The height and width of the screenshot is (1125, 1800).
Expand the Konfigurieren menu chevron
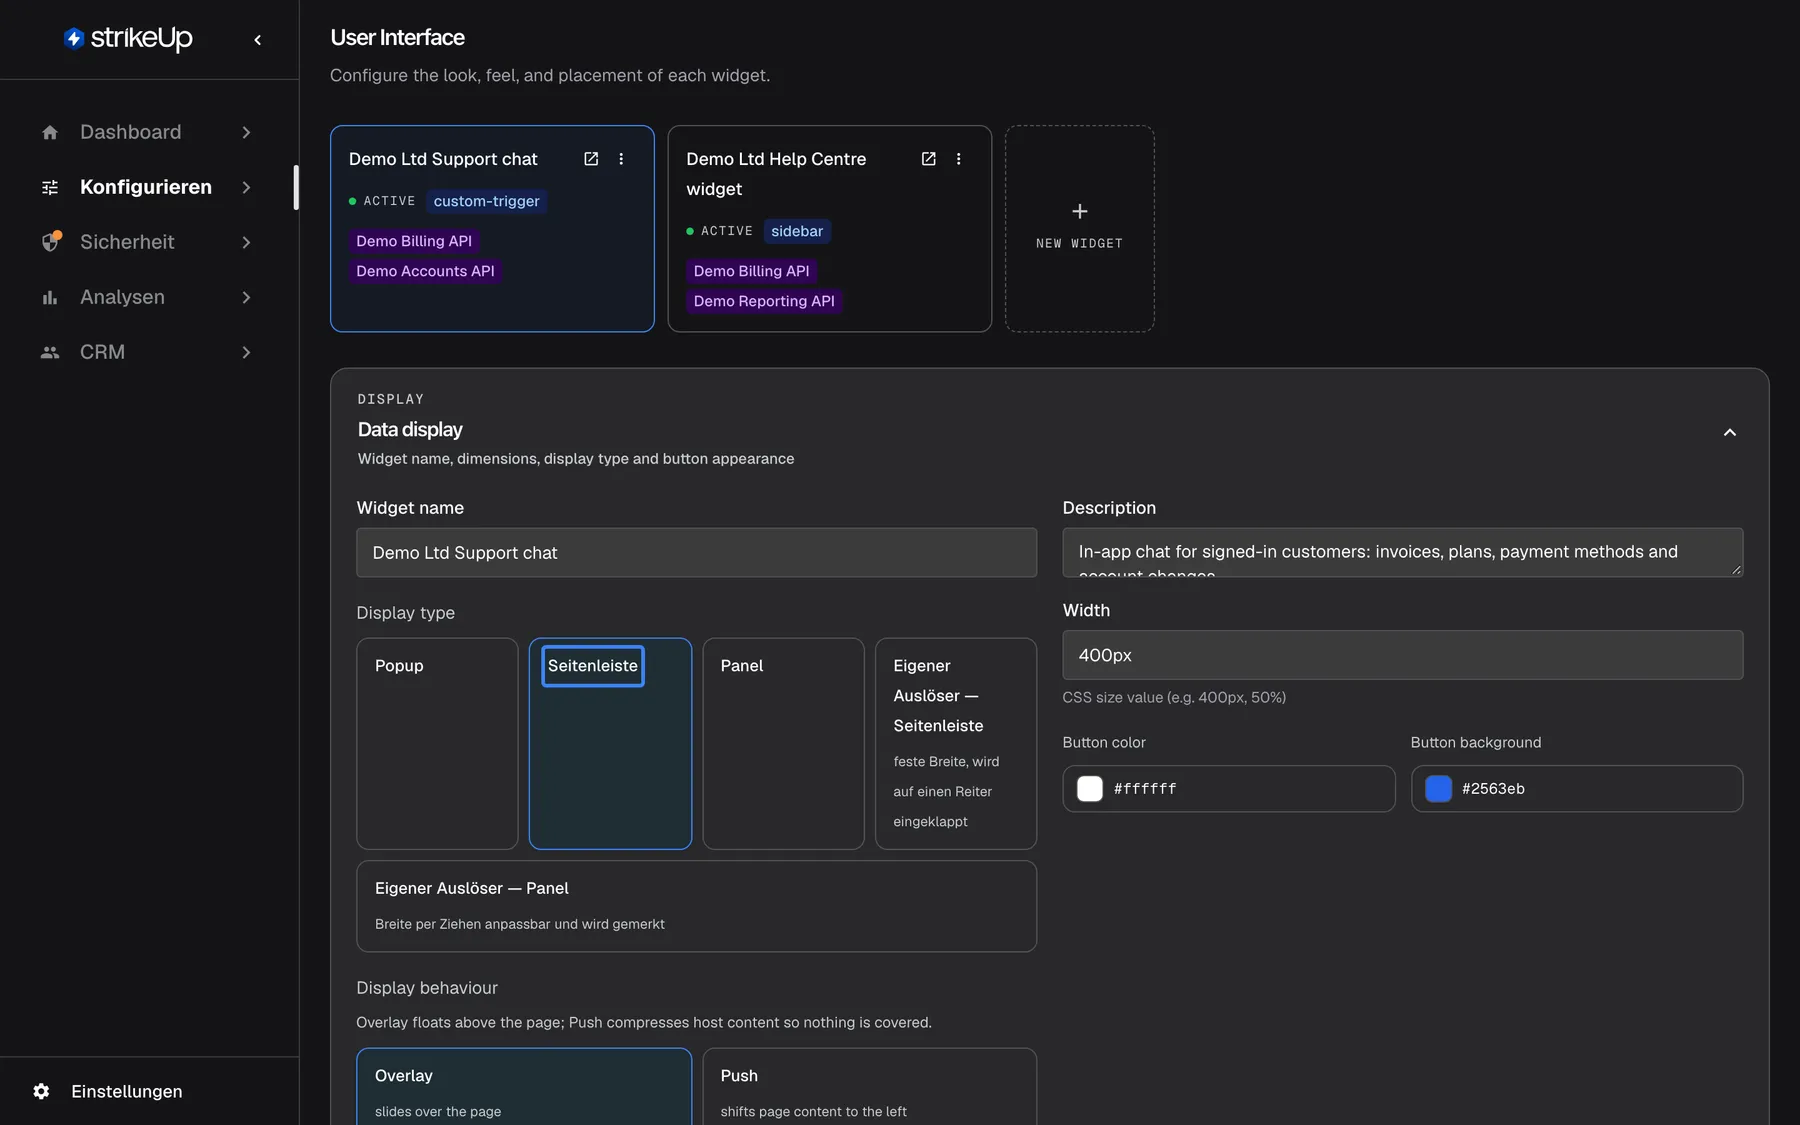point(246,187)
